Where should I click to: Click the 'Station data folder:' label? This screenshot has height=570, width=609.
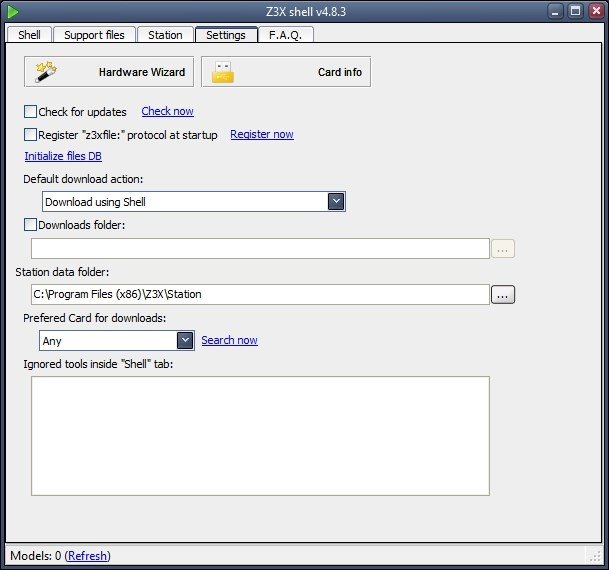click(62, 272)
